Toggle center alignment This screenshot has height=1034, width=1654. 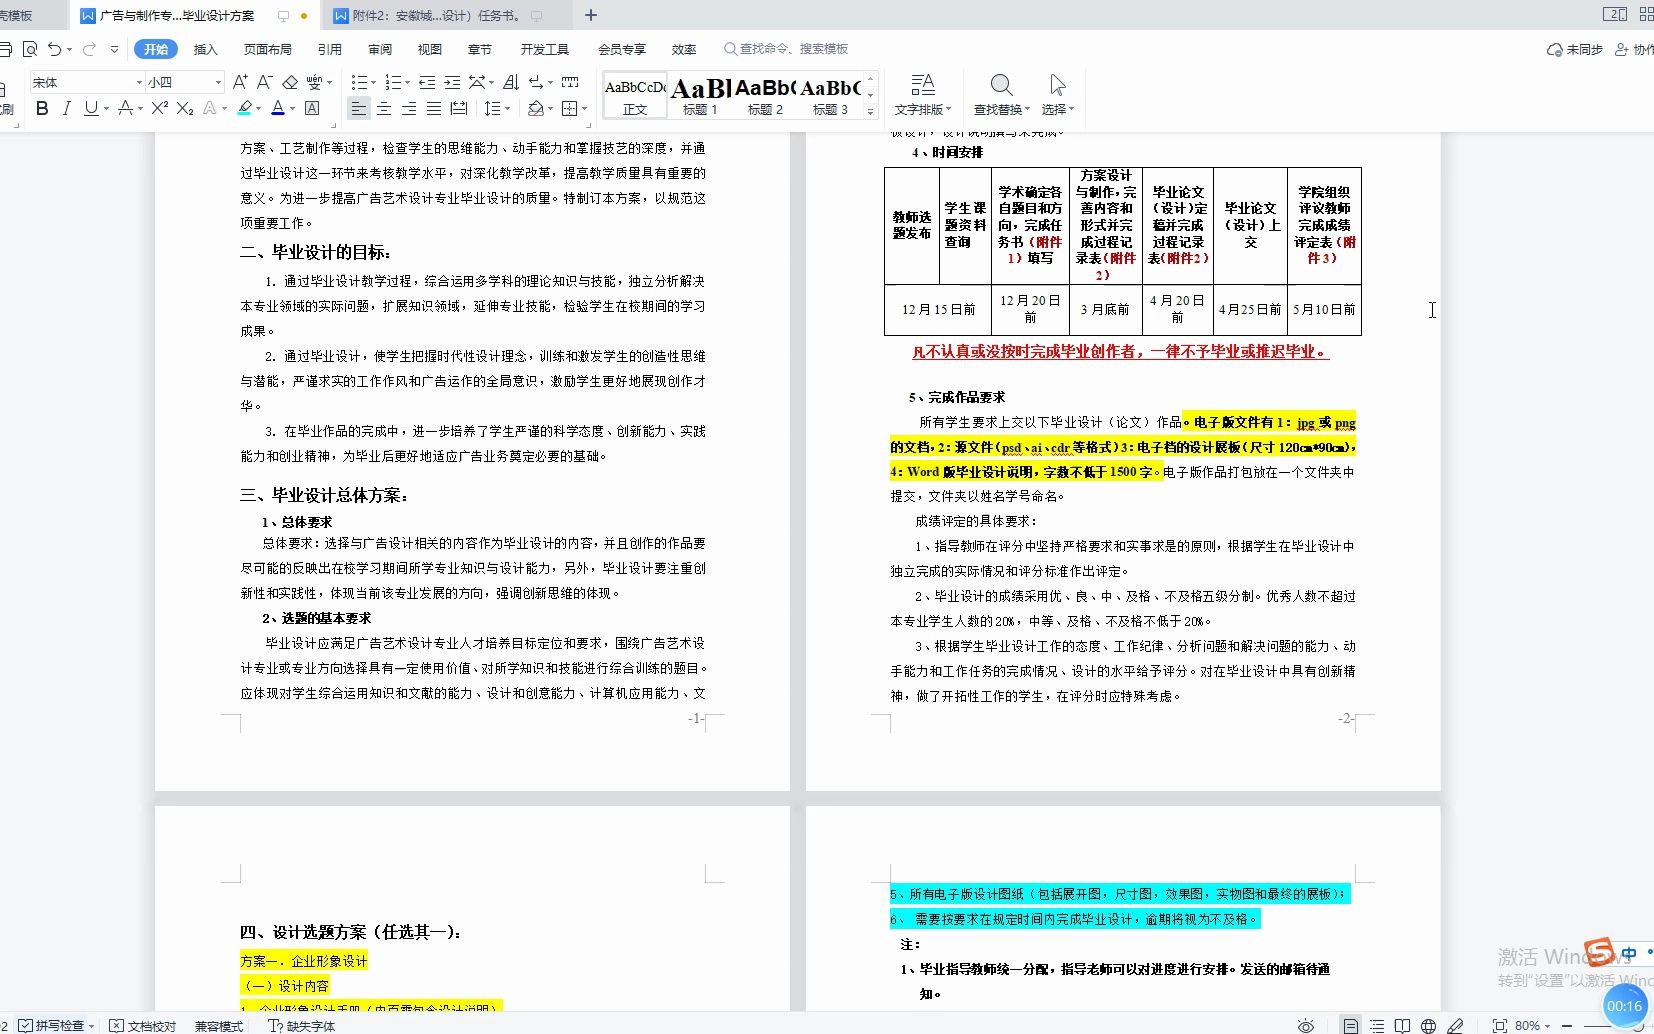click(x=384, y=108)
